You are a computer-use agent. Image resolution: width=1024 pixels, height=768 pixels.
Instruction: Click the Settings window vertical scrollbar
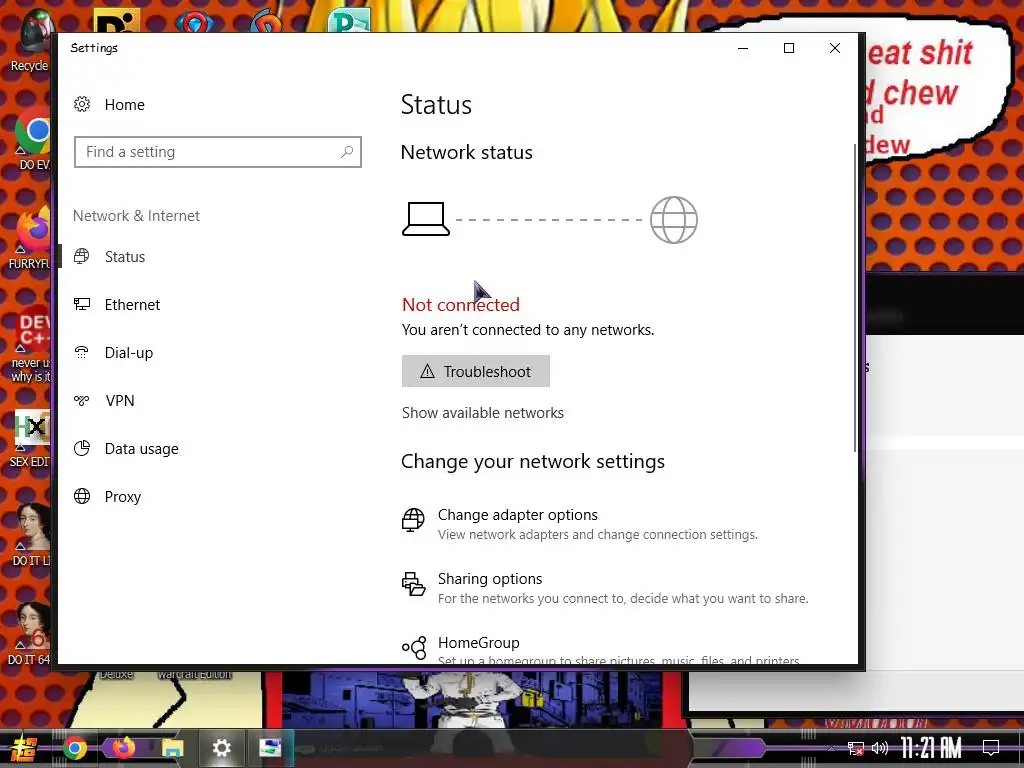click(x=854, y=297)
